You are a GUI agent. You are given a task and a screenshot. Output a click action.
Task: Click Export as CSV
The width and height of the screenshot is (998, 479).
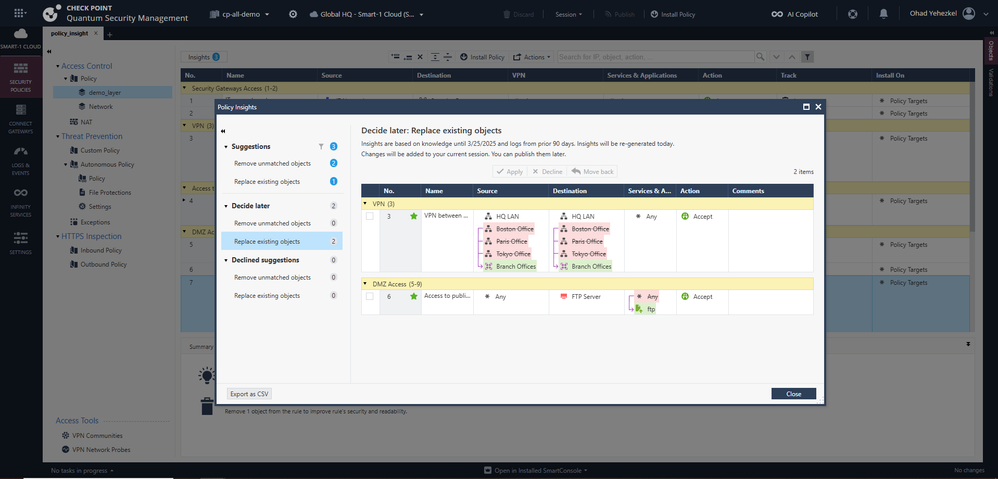(x=250, y=394)
